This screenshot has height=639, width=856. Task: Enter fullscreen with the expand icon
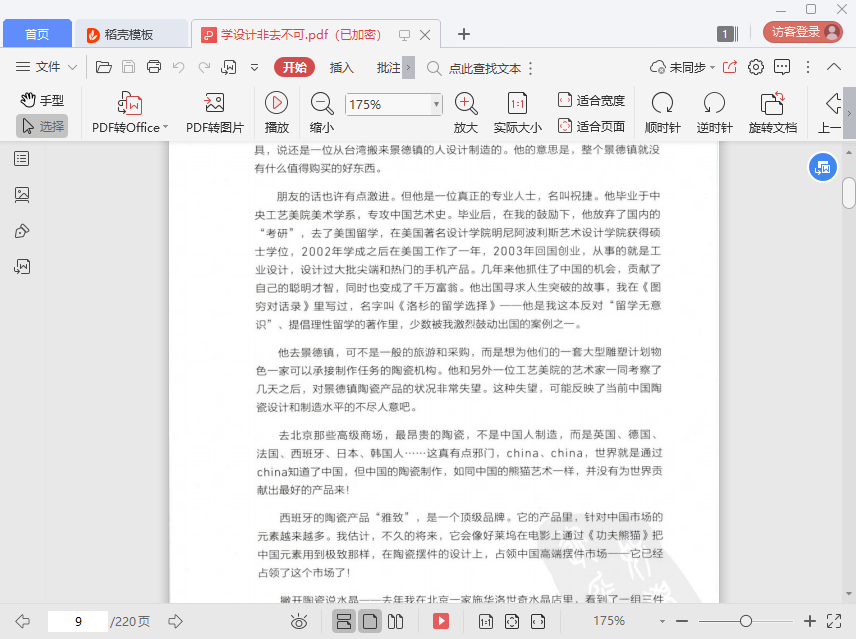coord(834,621)
